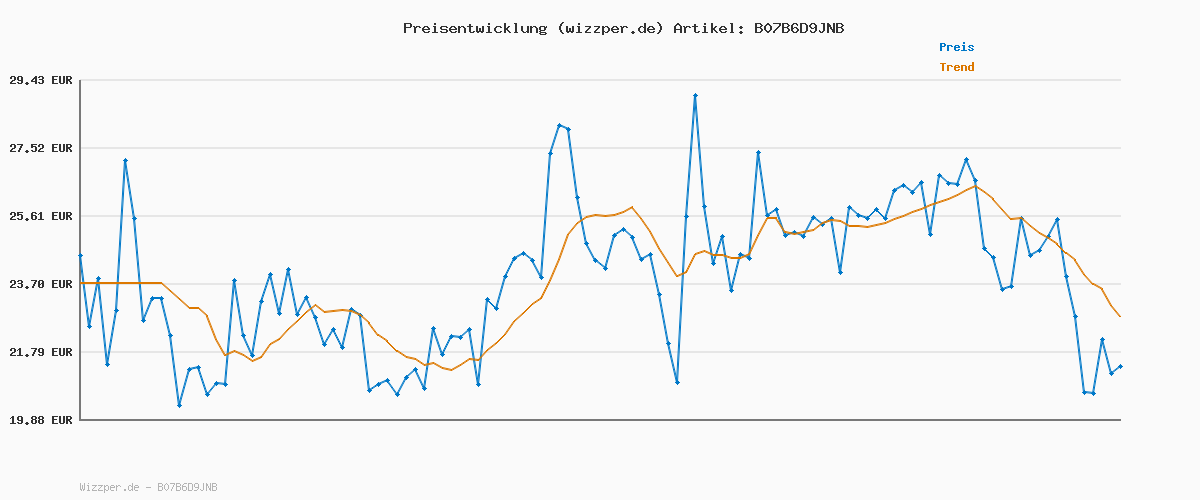Select the first blue data point on left

pyautogui.click(x=80, y=256)
